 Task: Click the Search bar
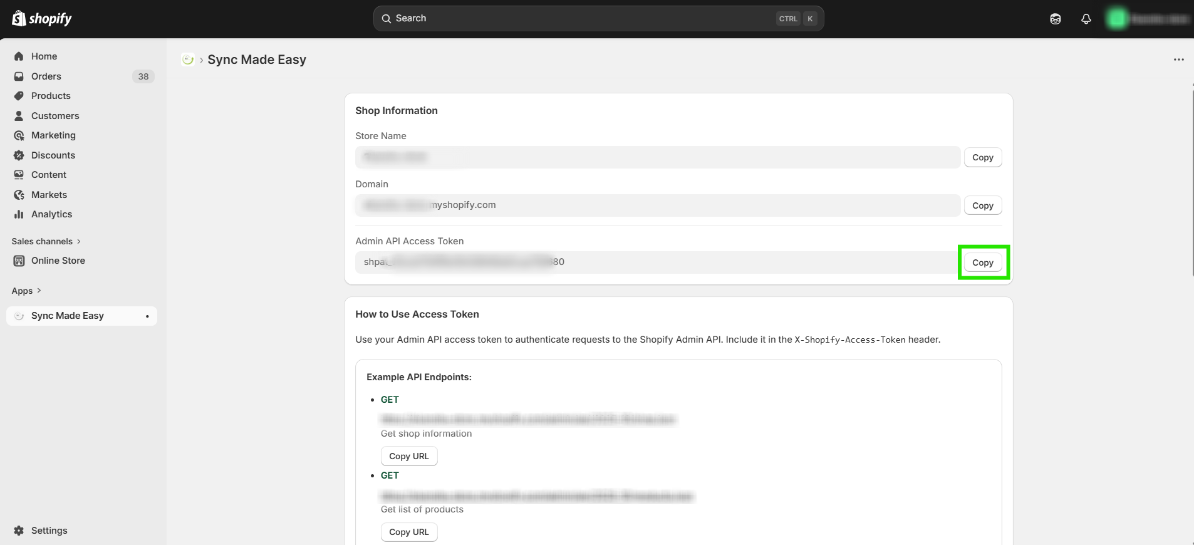598,18
